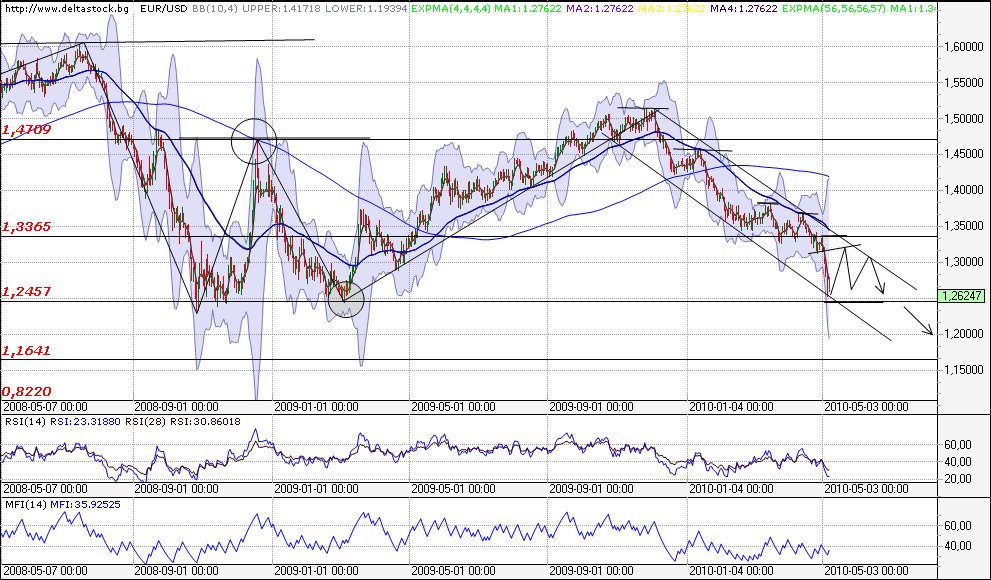
Task: Click 2010-05-03 date on main price chart axis
Action: [866, 407]
